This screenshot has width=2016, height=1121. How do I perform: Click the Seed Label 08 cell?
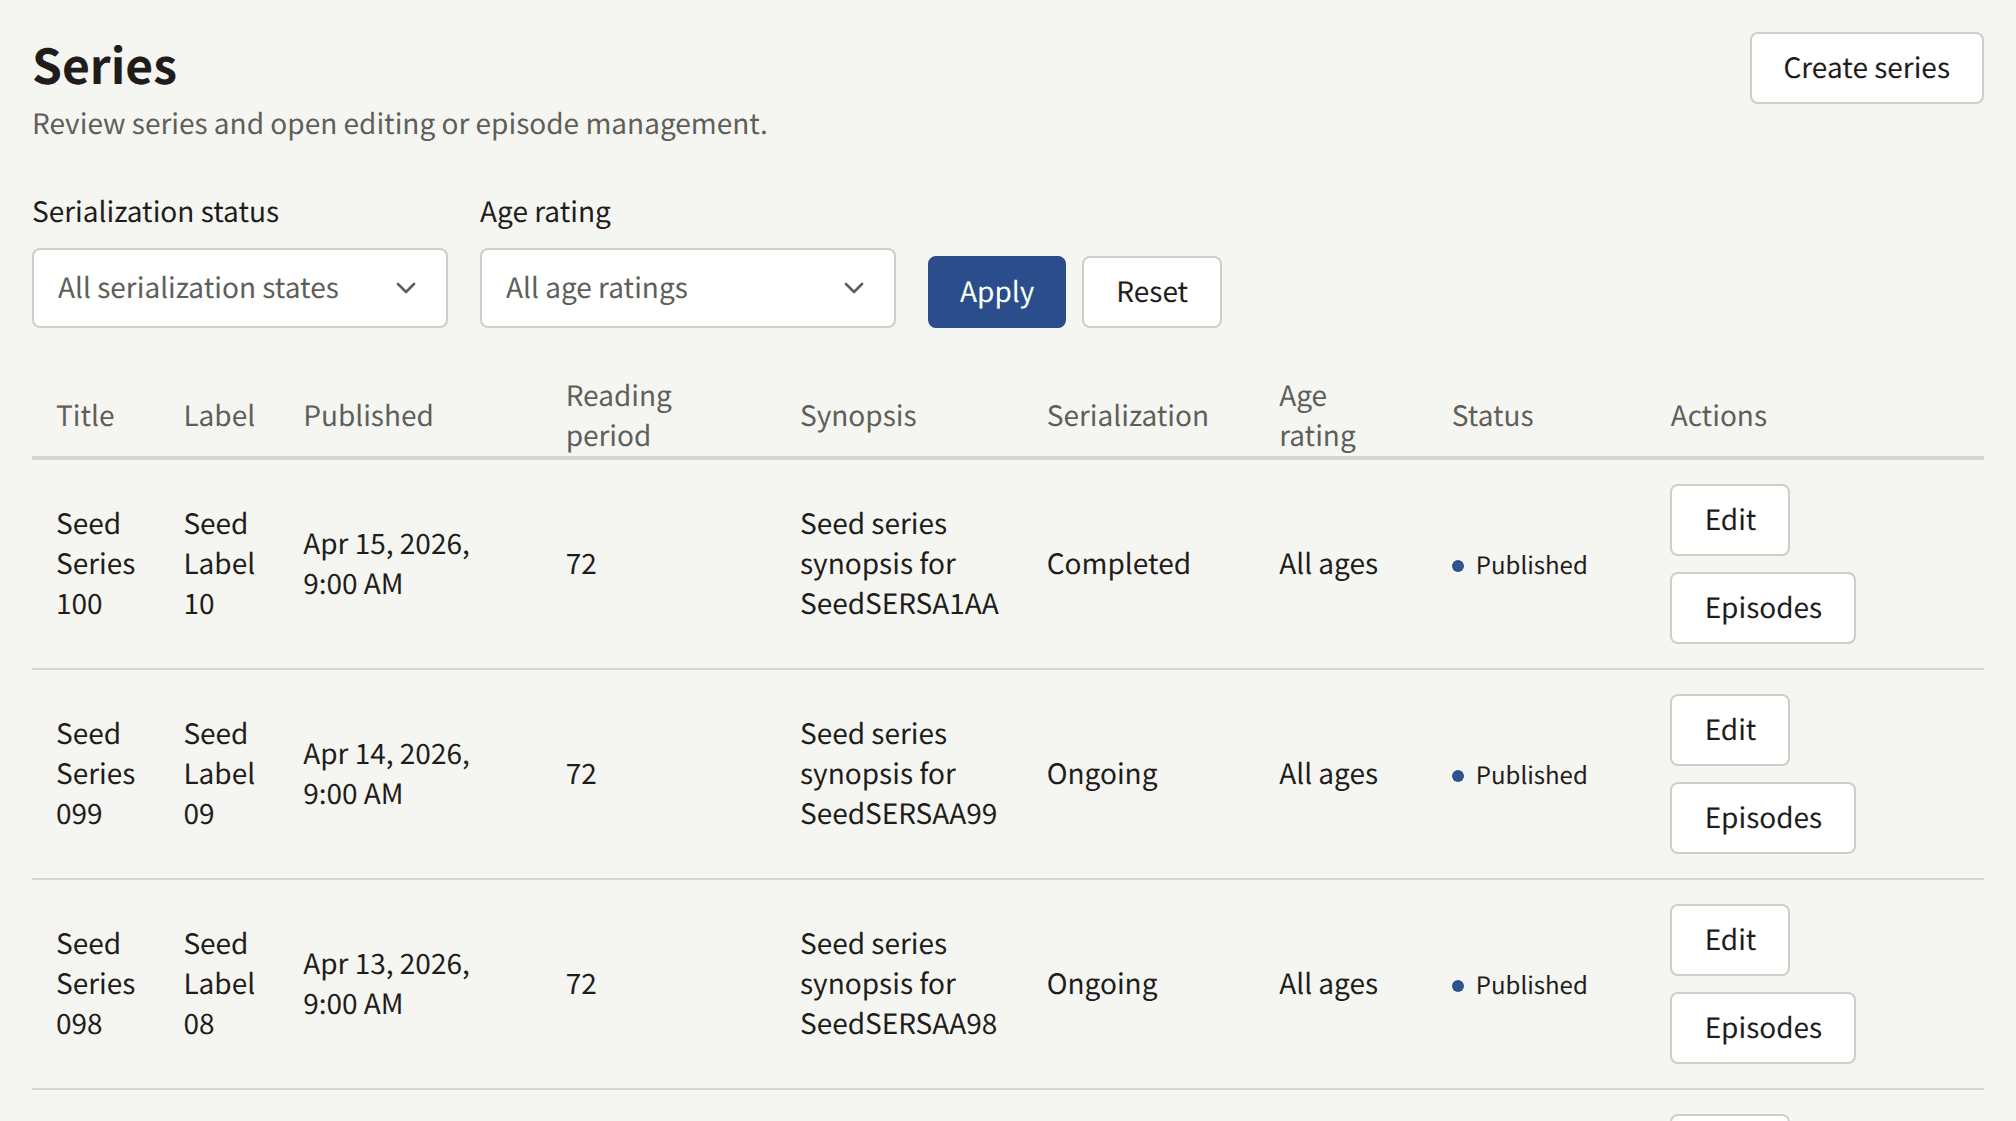click(x=219, y=984)
